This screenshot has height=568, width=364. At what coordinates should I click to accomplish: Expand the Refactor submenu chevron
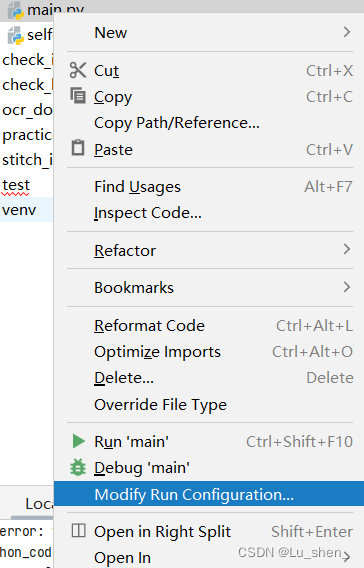point(347,249)
